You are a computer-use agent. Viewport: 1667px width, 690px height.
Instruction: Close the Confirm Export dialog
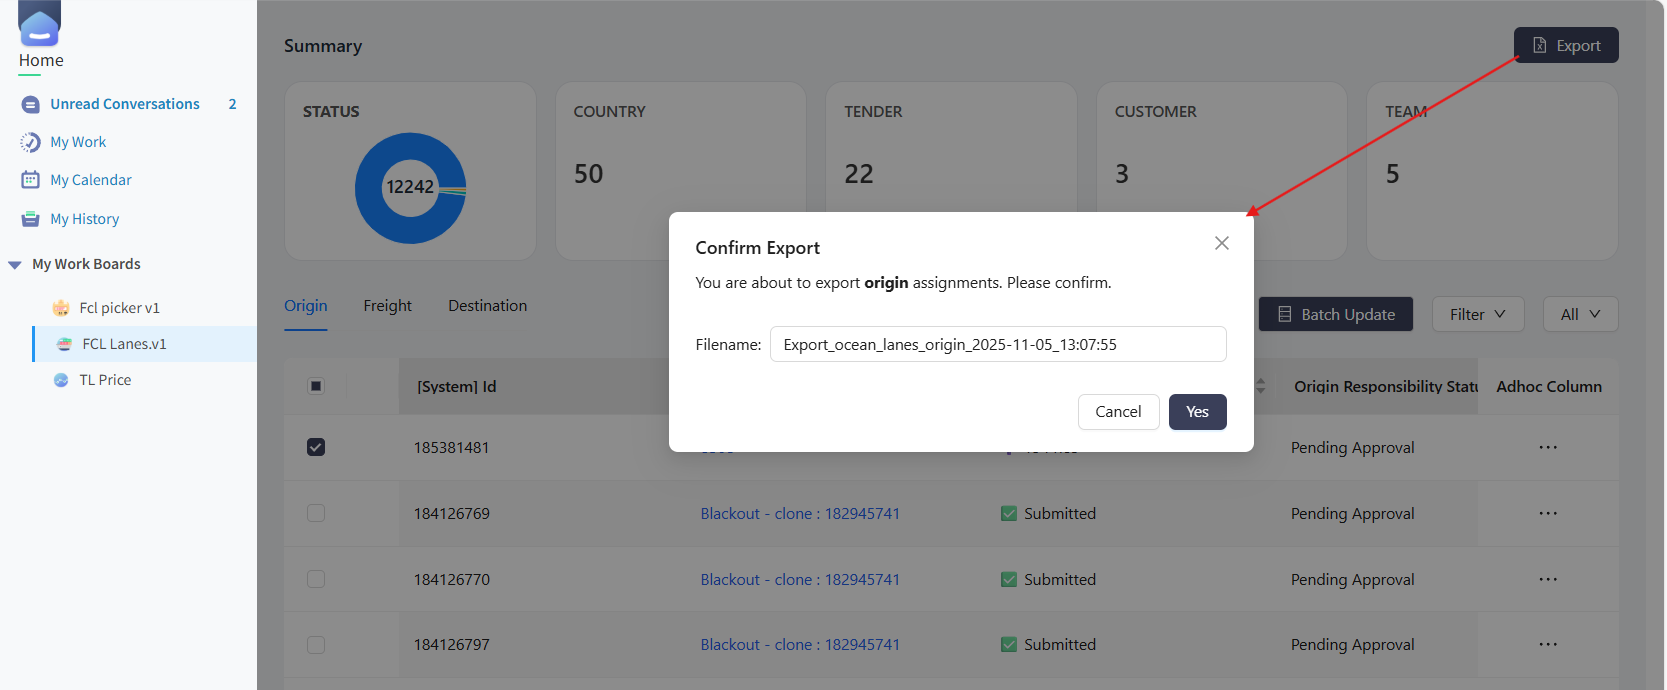point(1221,243)
